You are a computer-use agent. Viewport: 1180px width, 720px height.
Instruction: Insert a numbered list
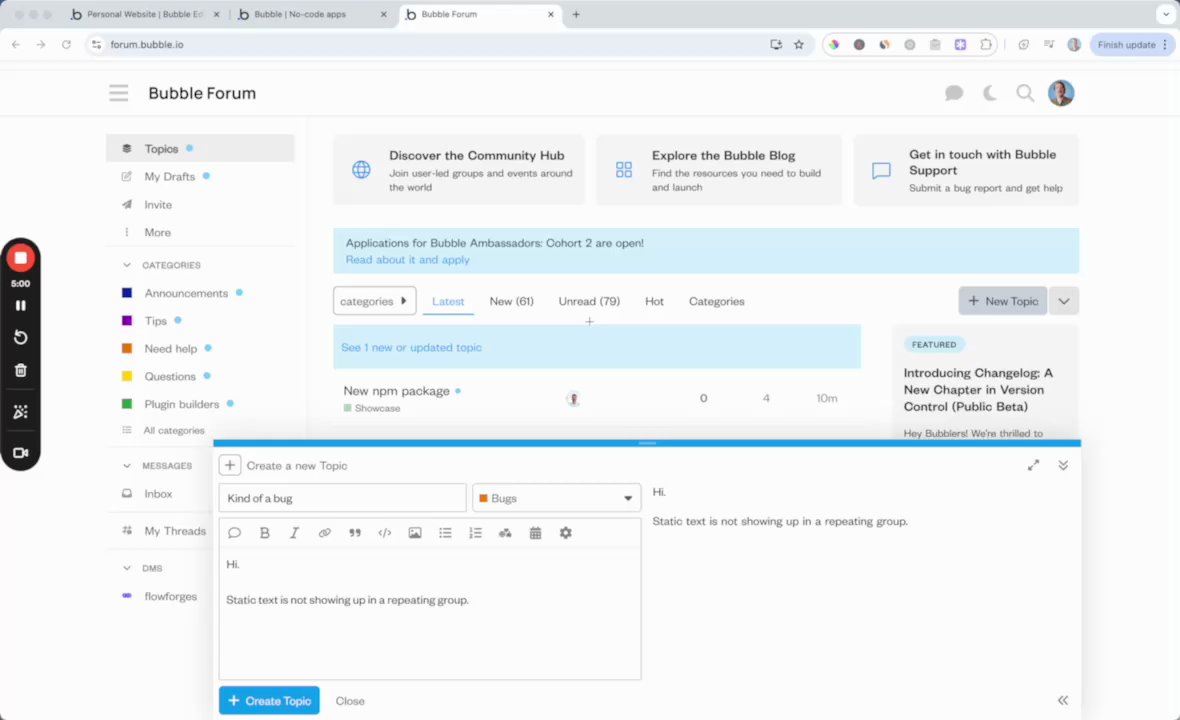click(475, 533)
